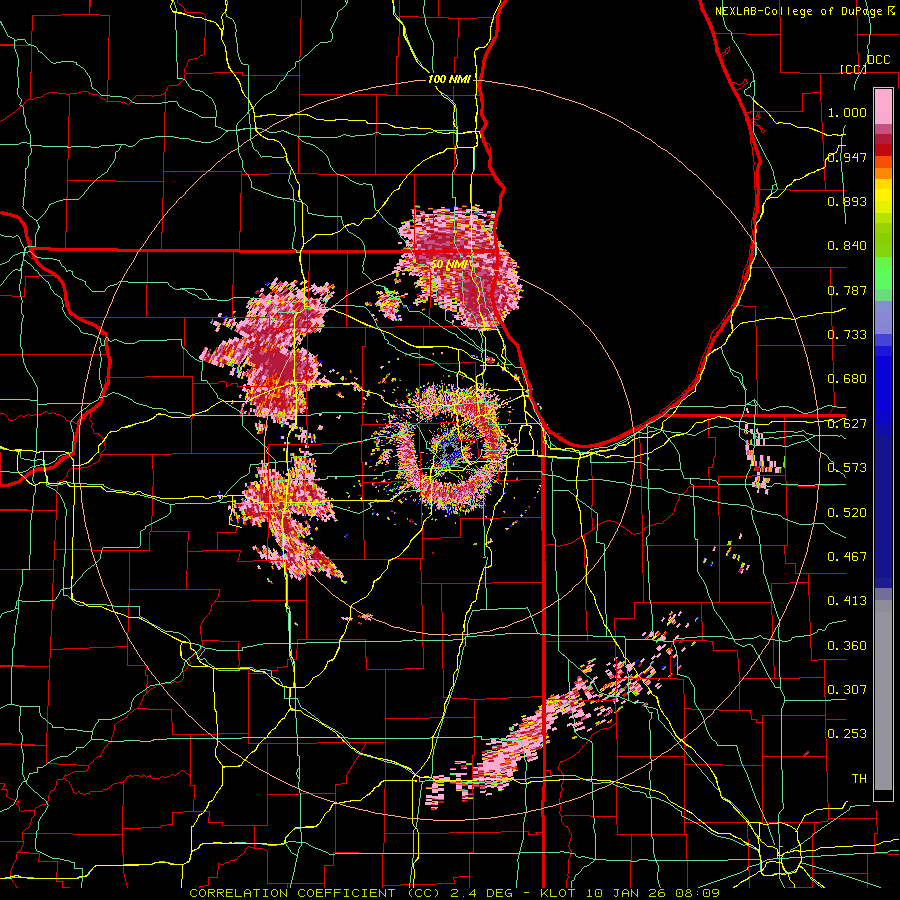Select the 0.947 scale value

847,157
